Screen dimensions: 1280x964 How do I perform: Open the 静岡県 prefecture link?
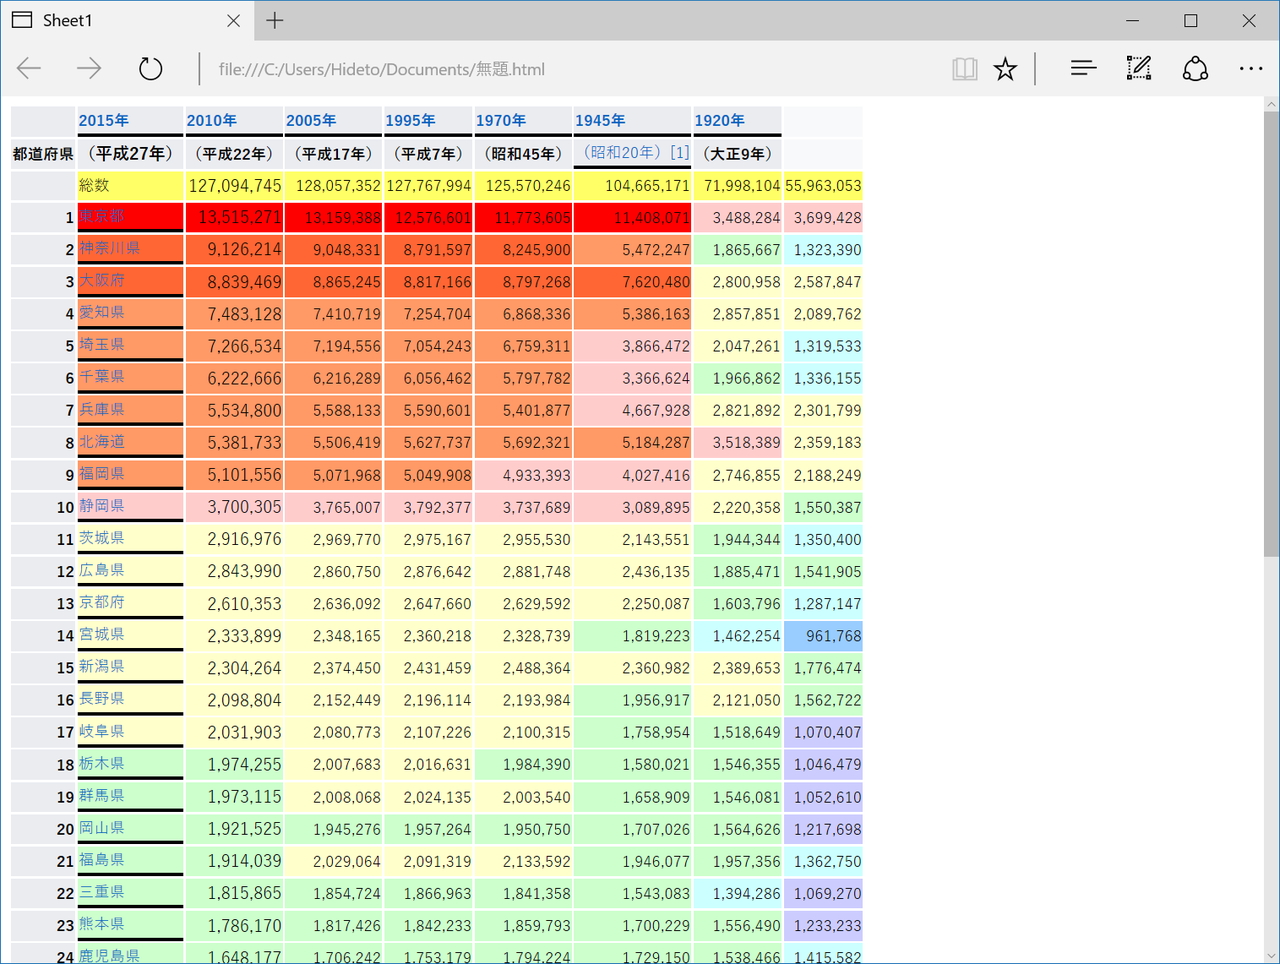coord(102,505)
